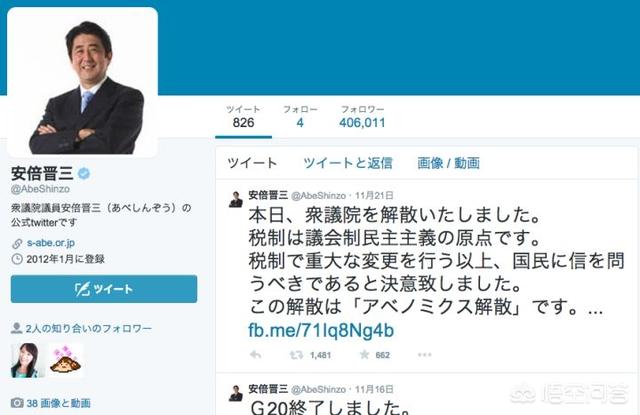Open the s-abe.or.jp website link
Screen dimensions: 640x415
point(51,243)
